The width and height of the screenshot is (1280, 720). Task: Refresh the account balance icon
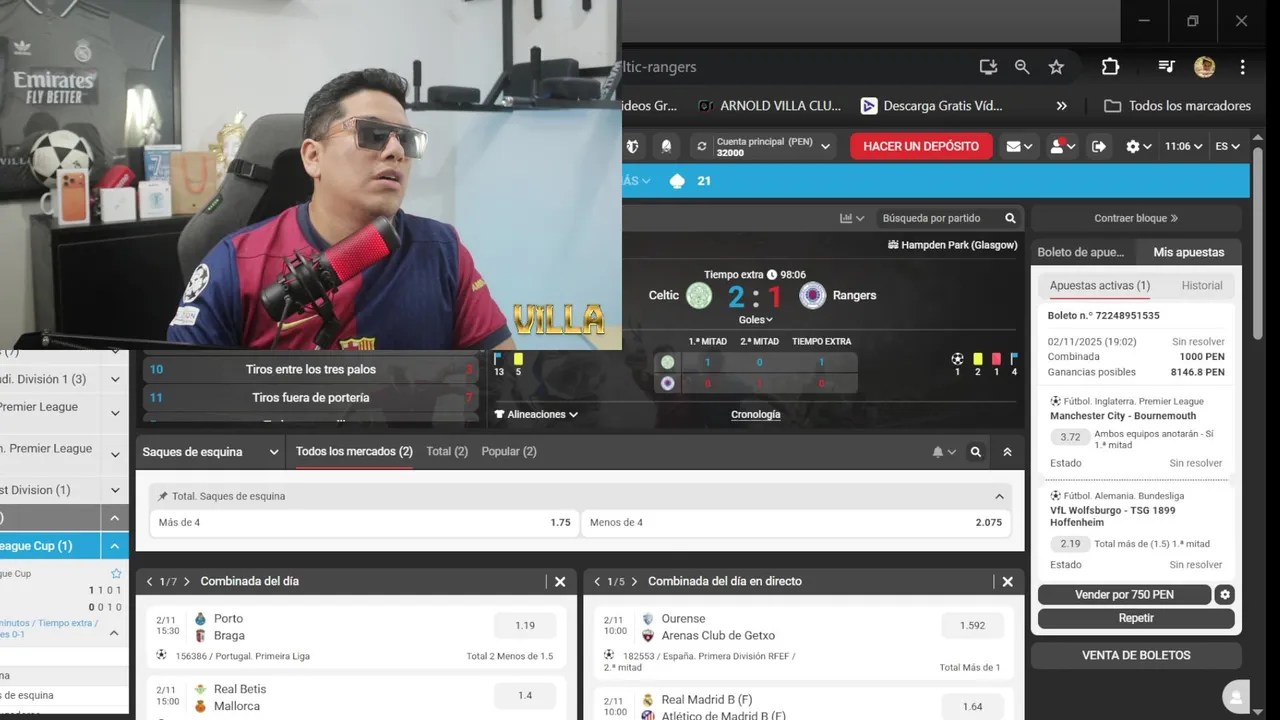702,146
